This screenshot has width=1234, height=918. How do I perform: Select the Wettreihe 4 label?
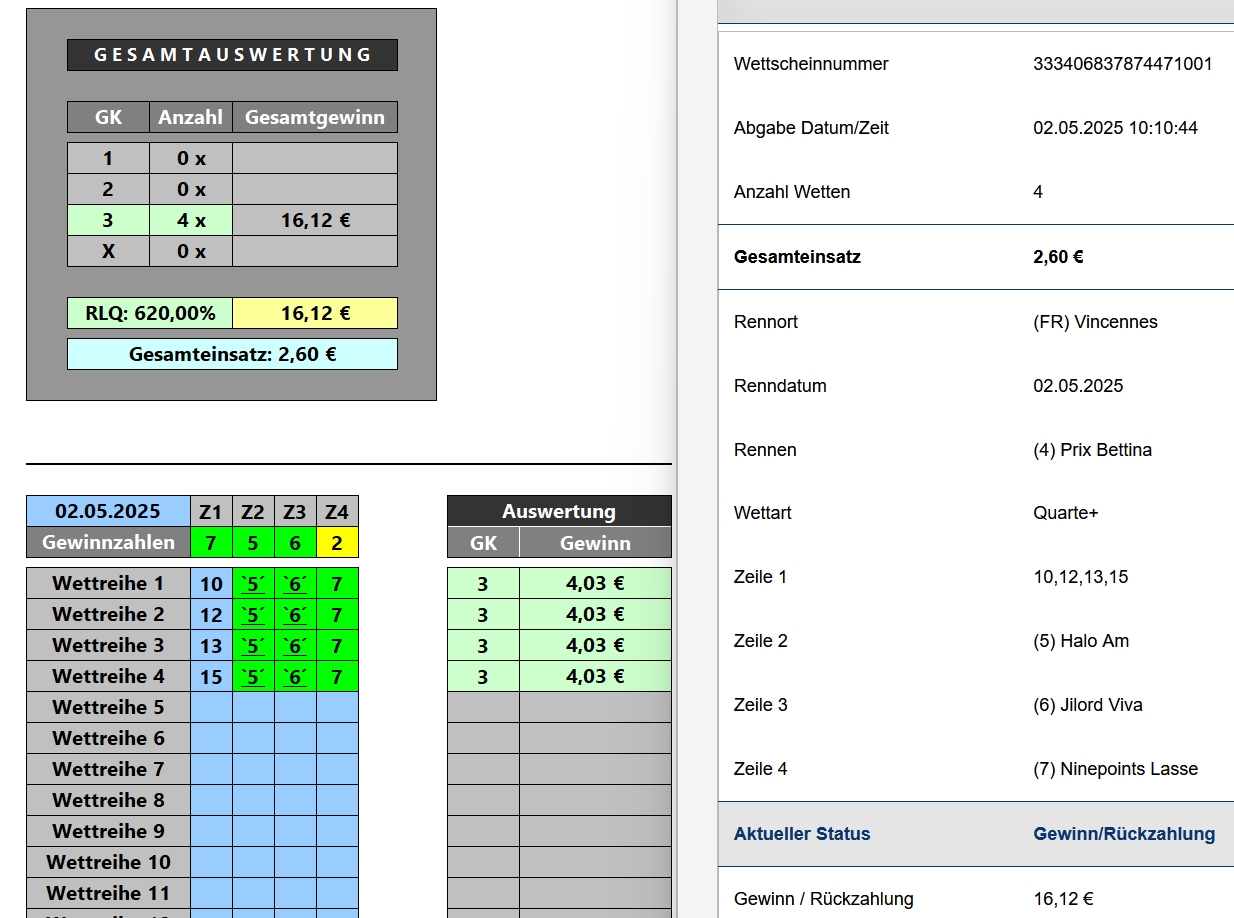[x=108, y=676]
